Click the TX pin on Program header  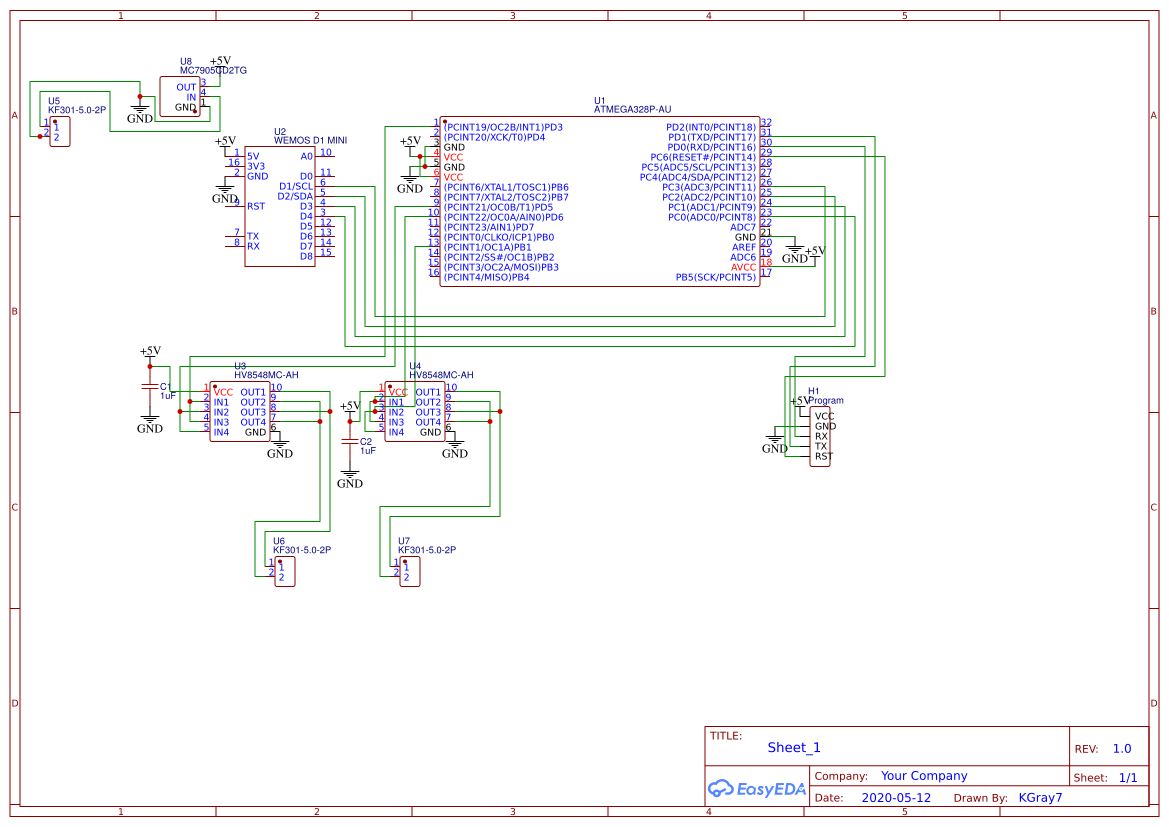point(821,447)
